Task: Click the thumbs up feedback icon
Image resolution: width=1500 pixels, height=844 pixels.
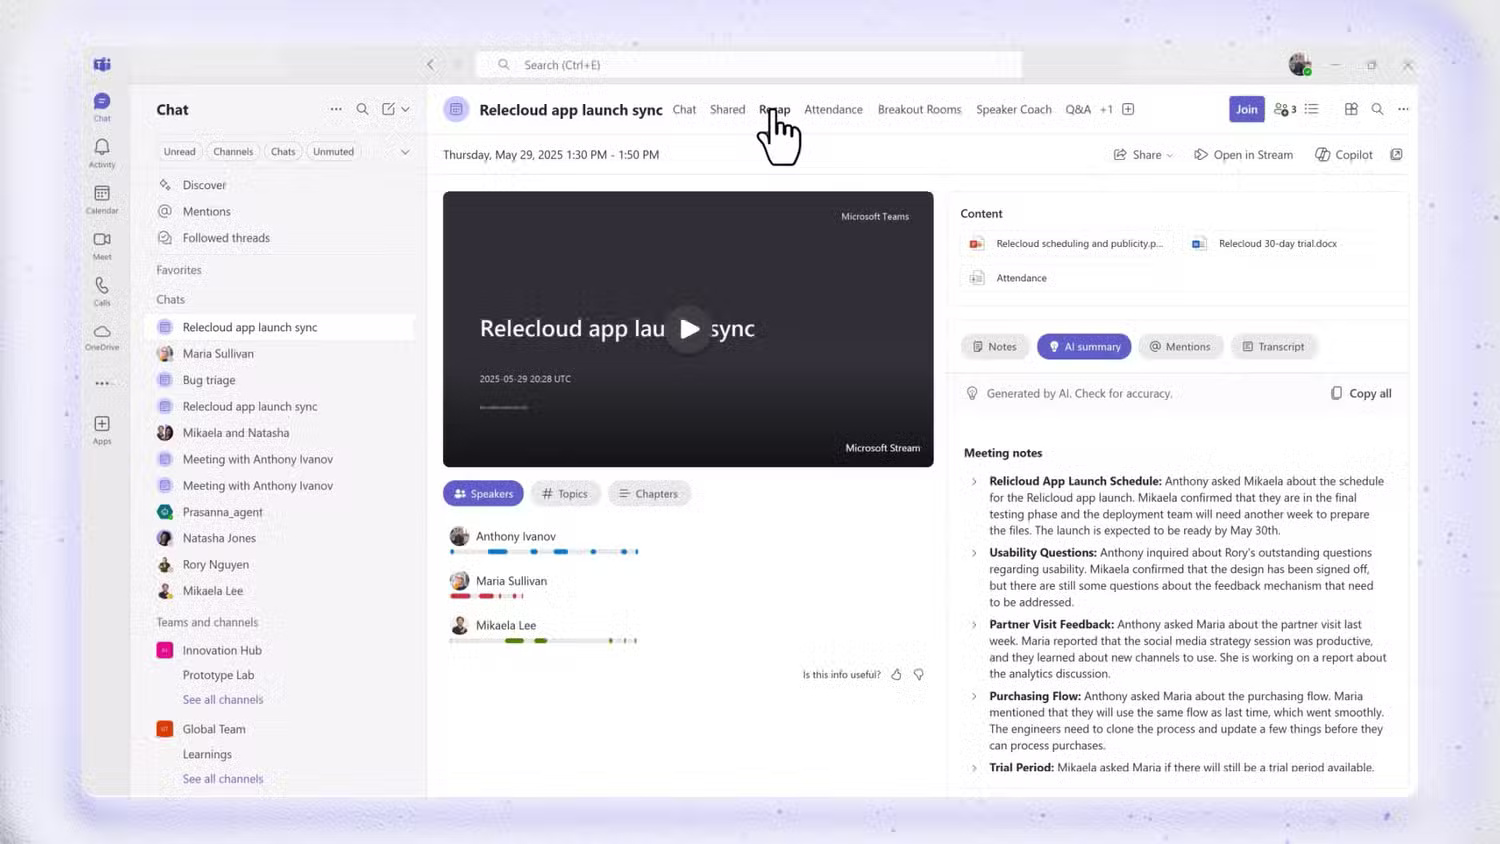Action: coord(896,675)
